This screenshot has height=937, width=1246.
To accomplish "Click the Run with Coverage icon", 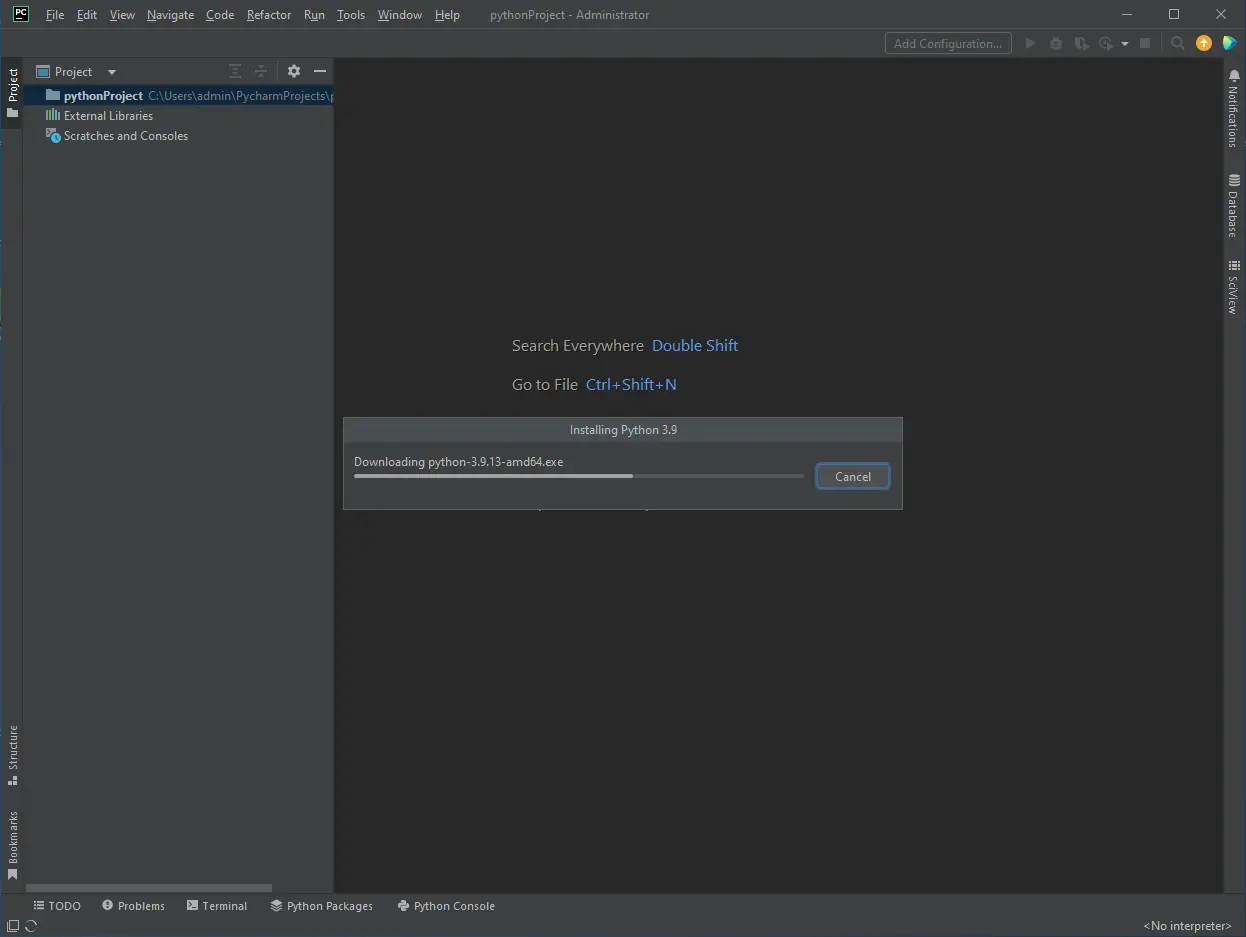I will 1081,43.
